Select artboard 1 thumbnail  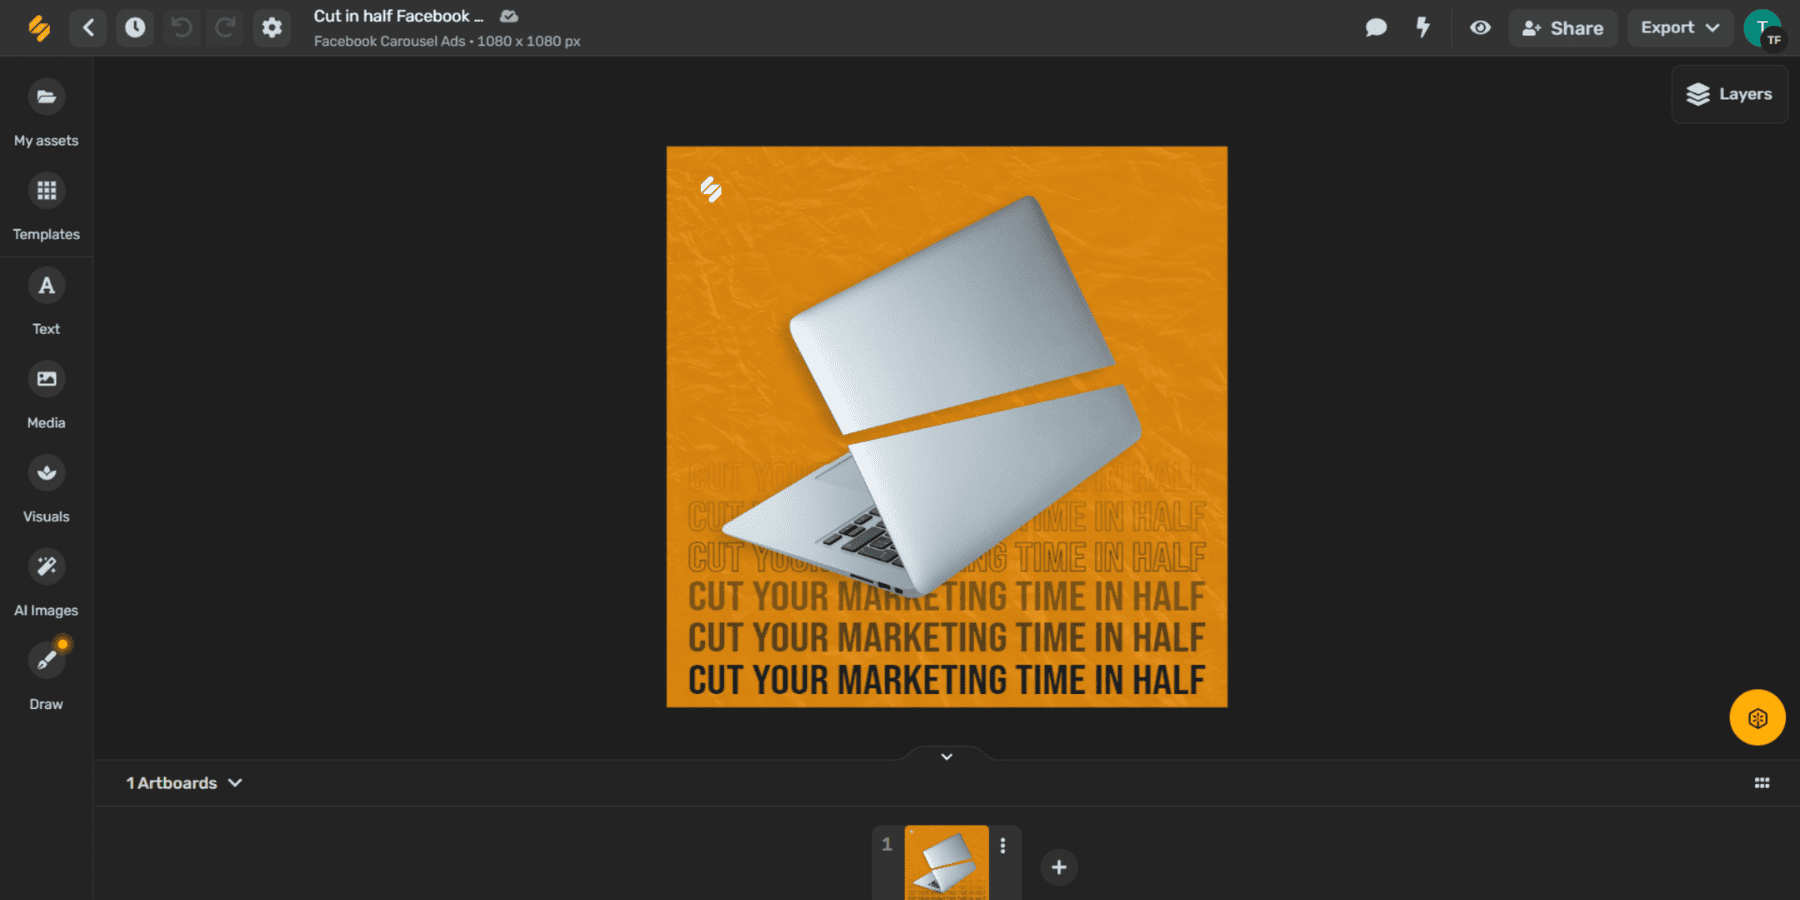coord(946,866)
